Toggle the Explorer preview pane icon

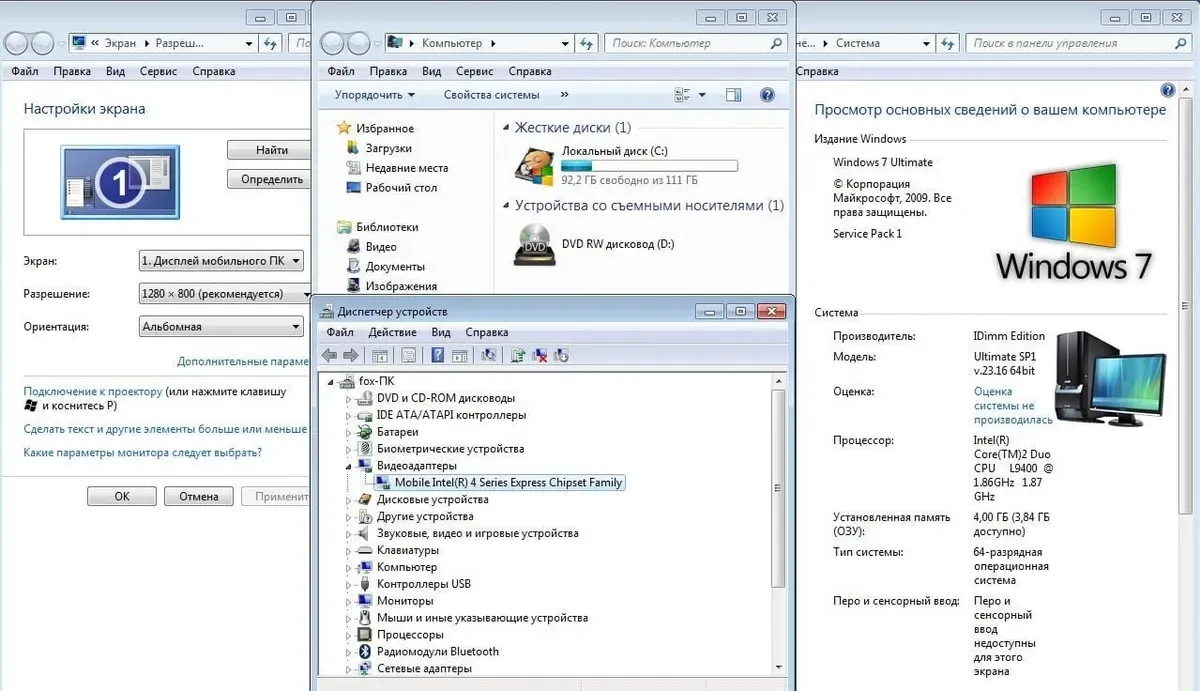pyautogui.click(x=733, y=95)
